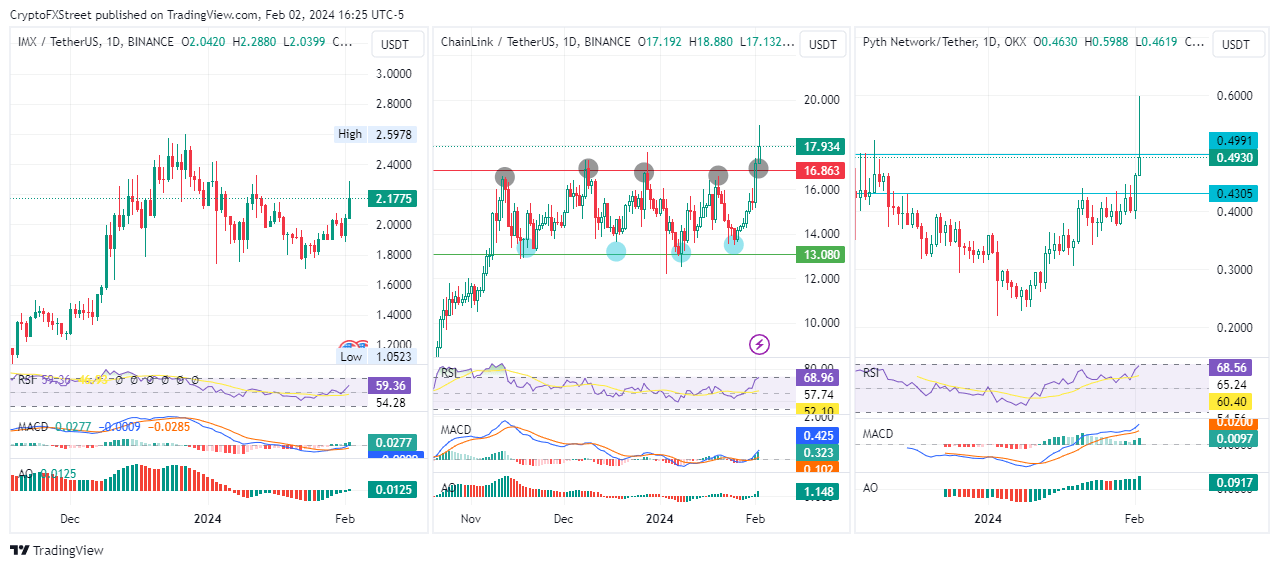This screenshot has width=1279, height=568.
Task: Select the 2.1775 current price label
Action: click(x=391, y=199)
